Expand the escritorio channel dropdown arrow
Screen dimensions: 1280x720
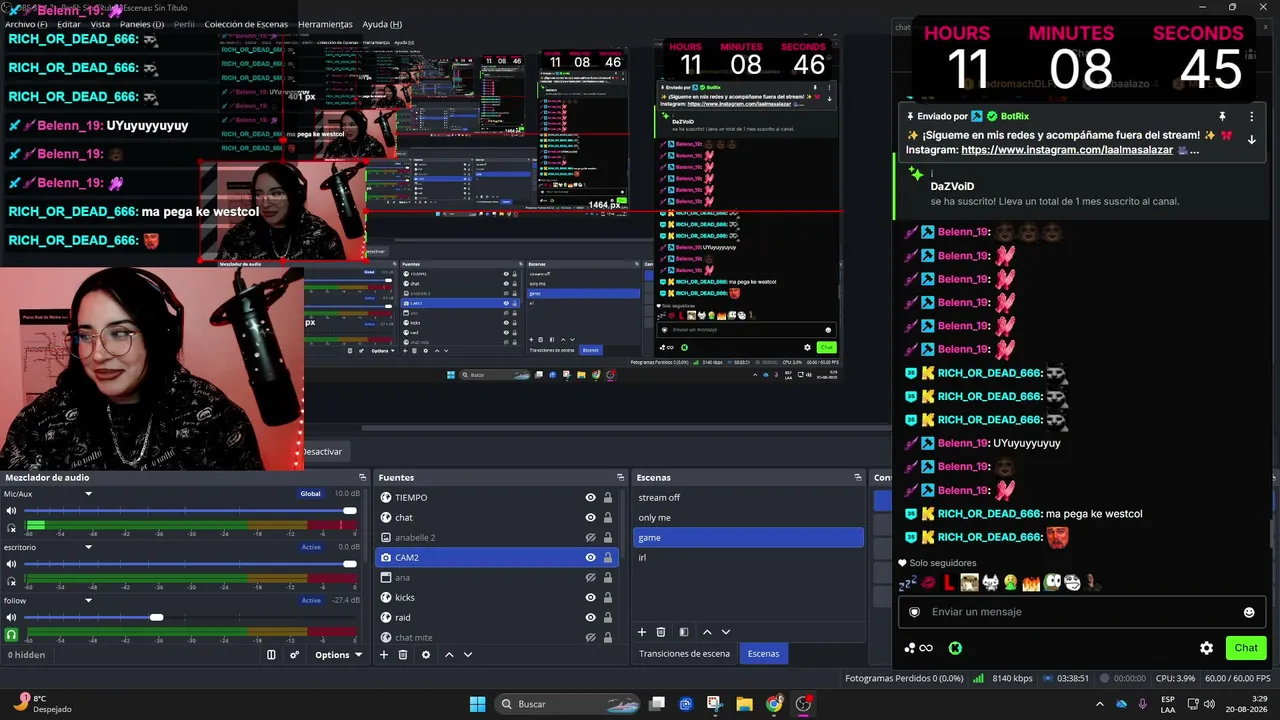88,547
